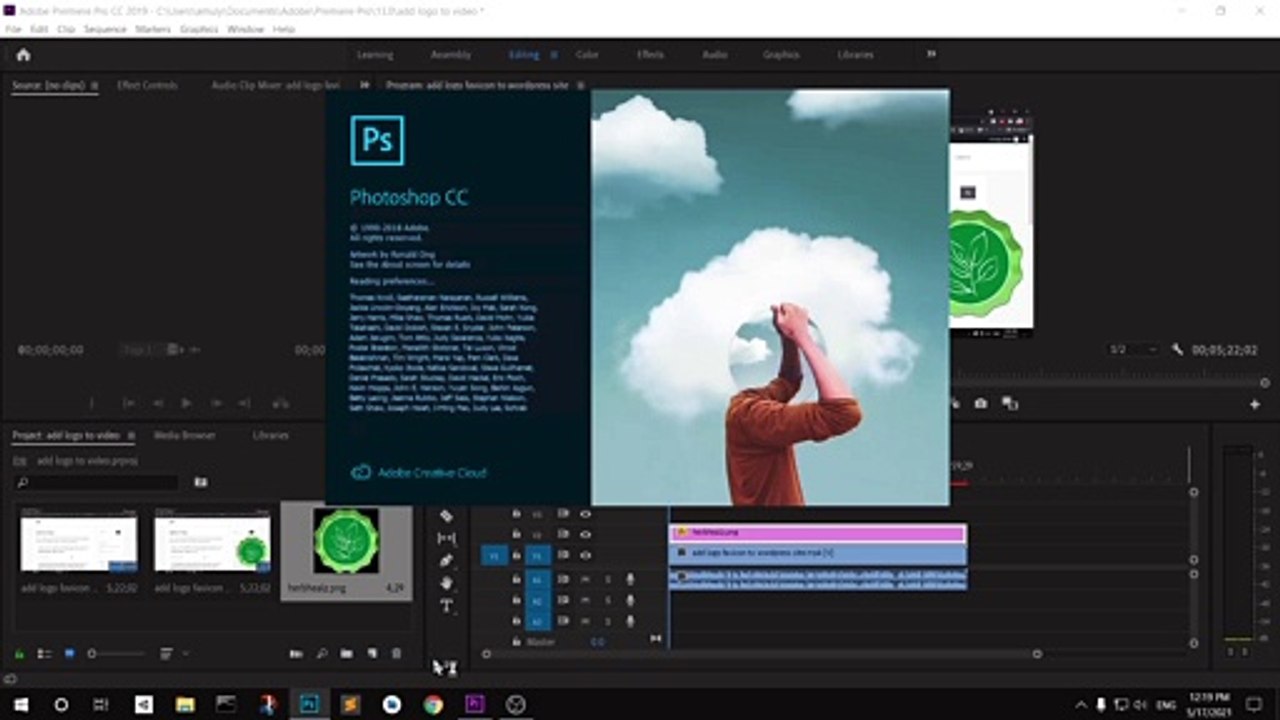The width and height of the screenshot is (1280, 720).
Task: Open the Editing workspace menu icon
Action: click(554, 55)
